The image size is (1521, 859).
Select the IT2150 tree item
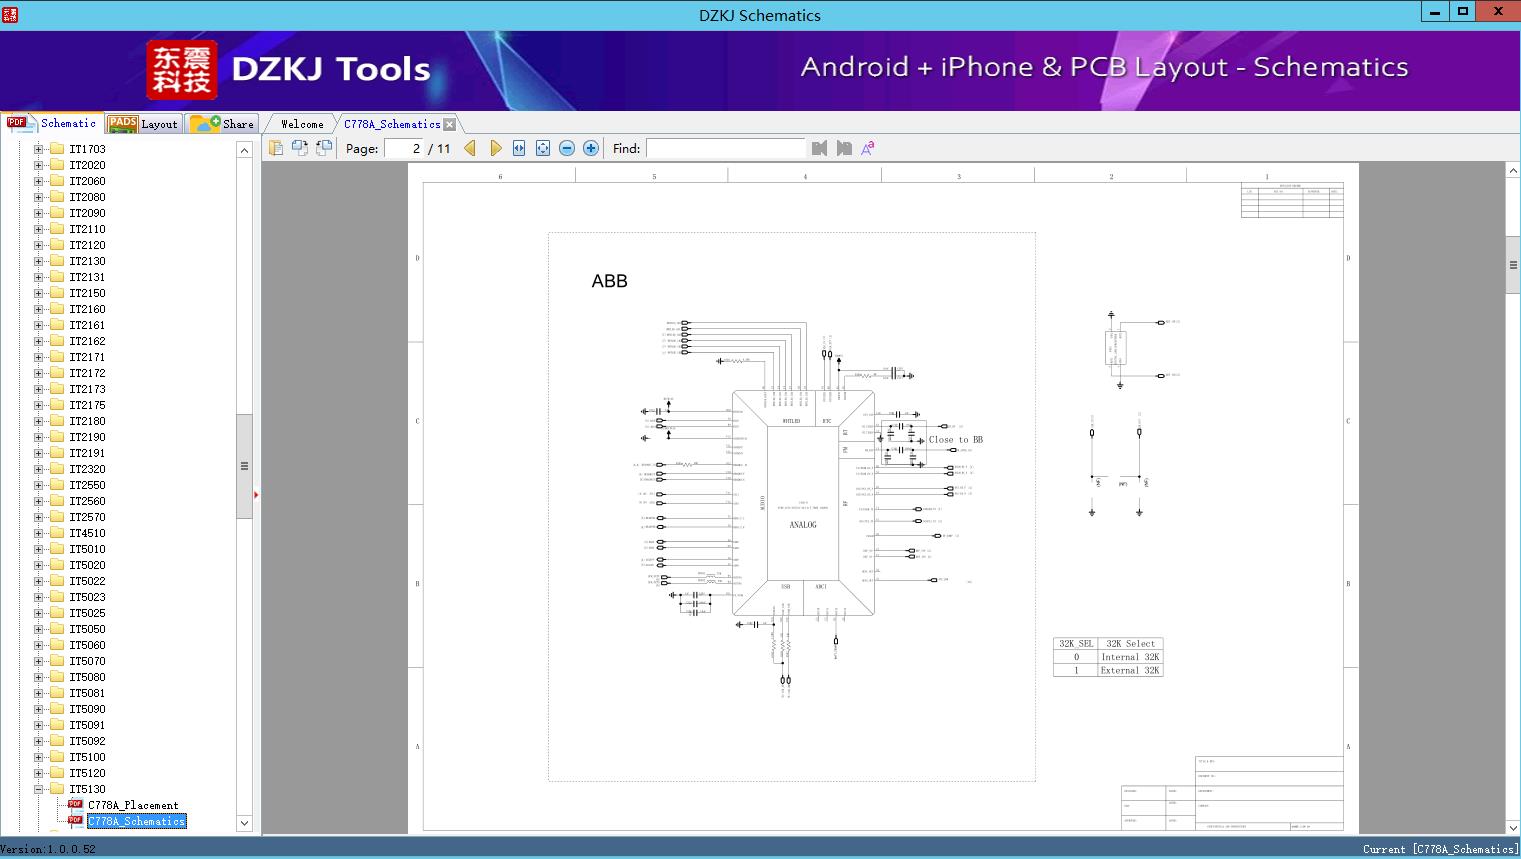pyautogui.click(x=87, y=293)
